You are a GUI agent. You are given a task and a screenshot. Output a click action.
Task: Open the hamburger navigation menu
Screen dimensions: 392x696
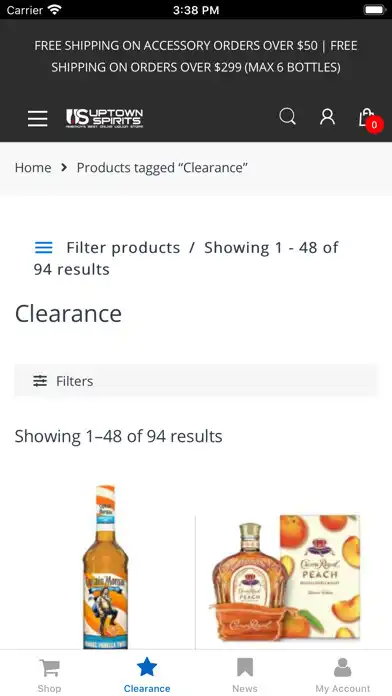pos(38,119)
